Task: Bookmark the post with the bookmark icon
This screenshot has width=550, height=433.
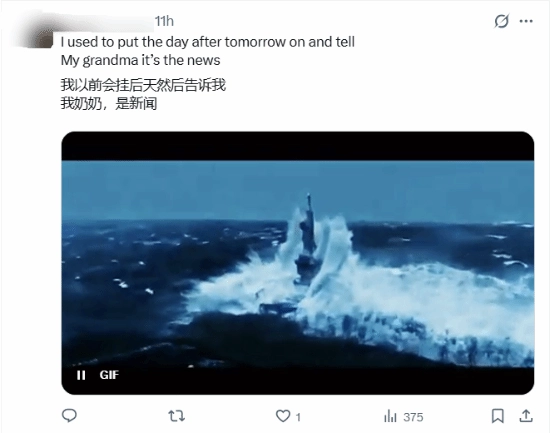Action: tap(498, 416)
